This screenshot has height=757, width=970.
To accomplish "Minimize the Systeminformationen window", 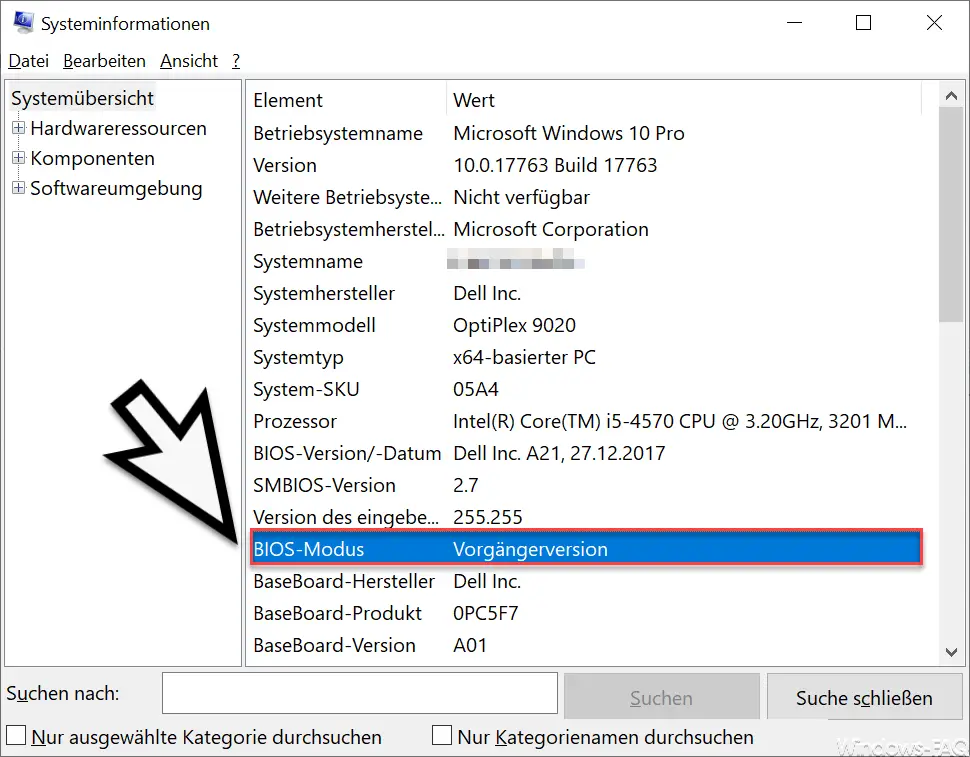I will (794, 23).
